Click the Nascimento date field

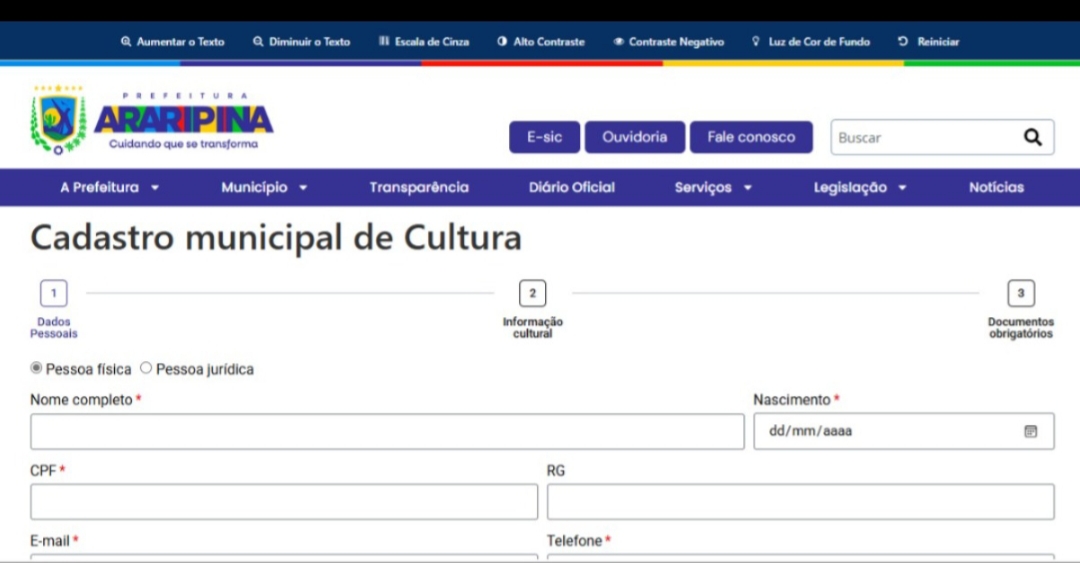click(904, 431)
